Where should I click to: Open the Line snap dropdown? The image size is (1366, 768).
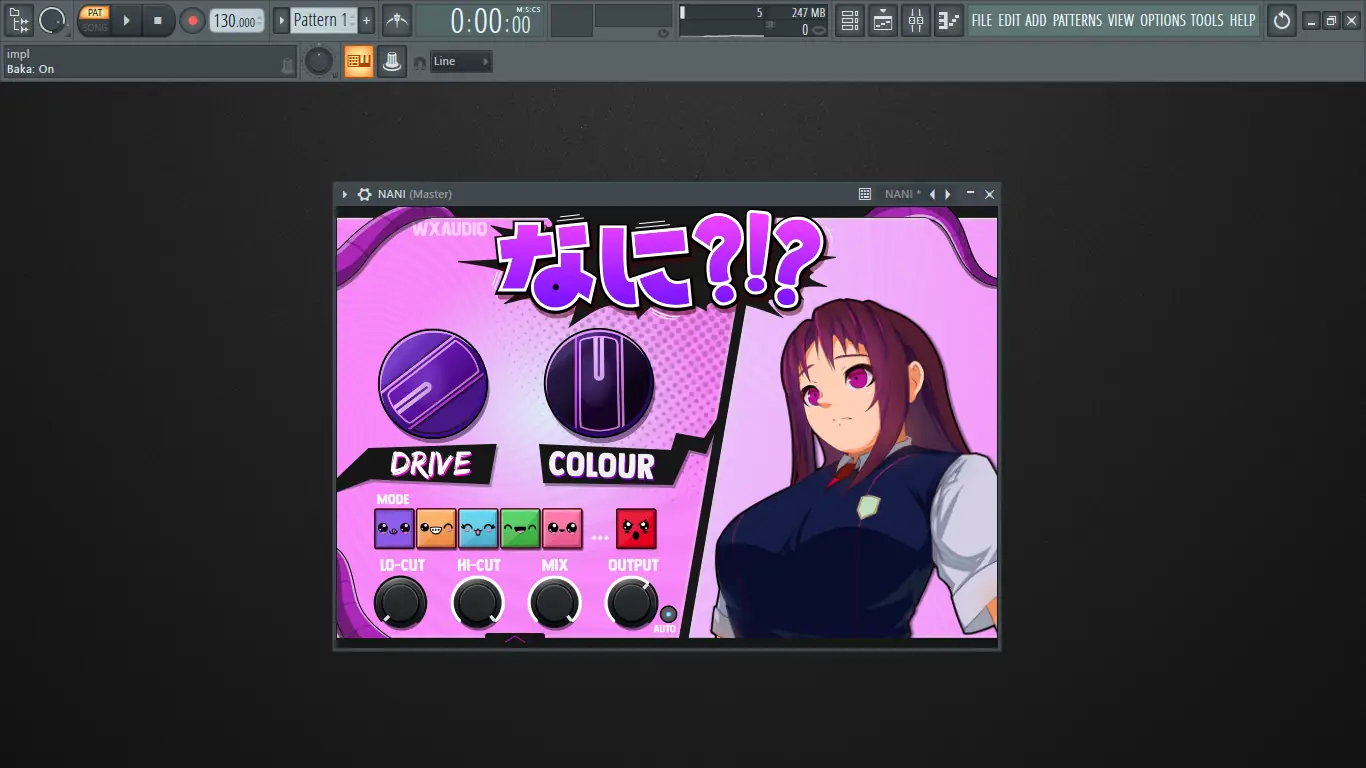[x=461, y=62]
